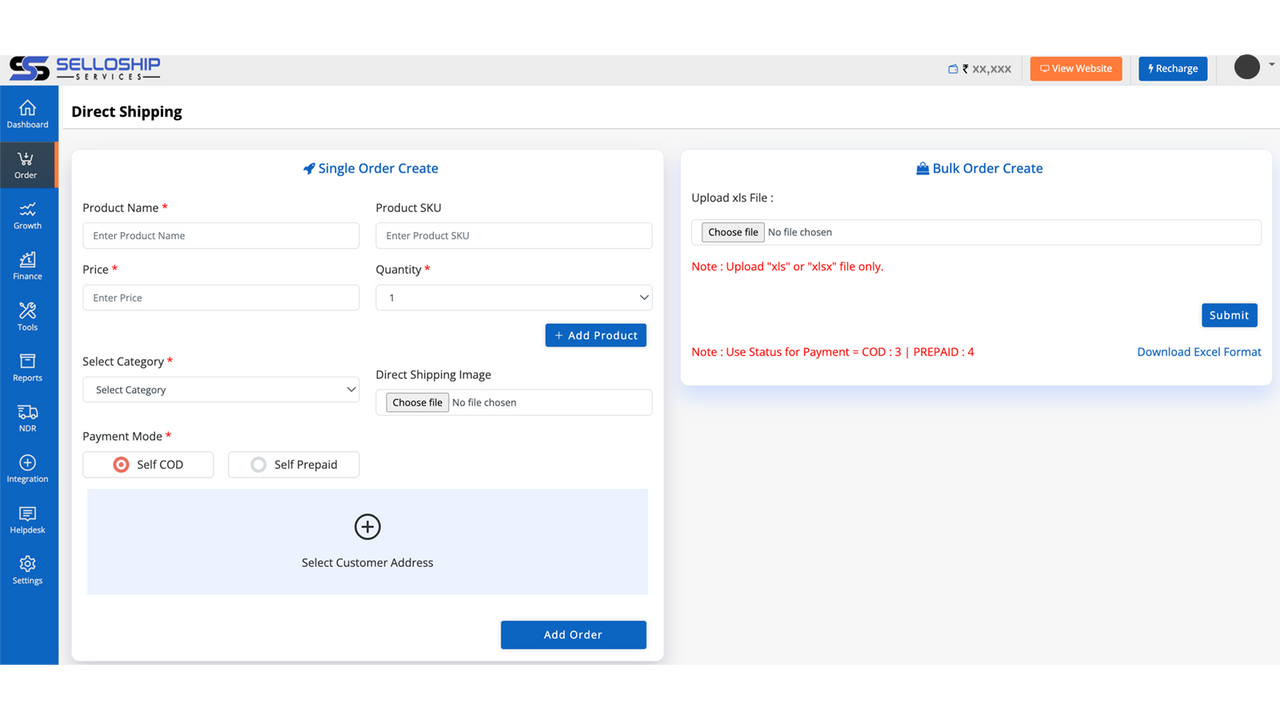Click the wallet balance amount xx,xxx
This screenshot has height=720, width=1280.
click(x=992, y=69)
